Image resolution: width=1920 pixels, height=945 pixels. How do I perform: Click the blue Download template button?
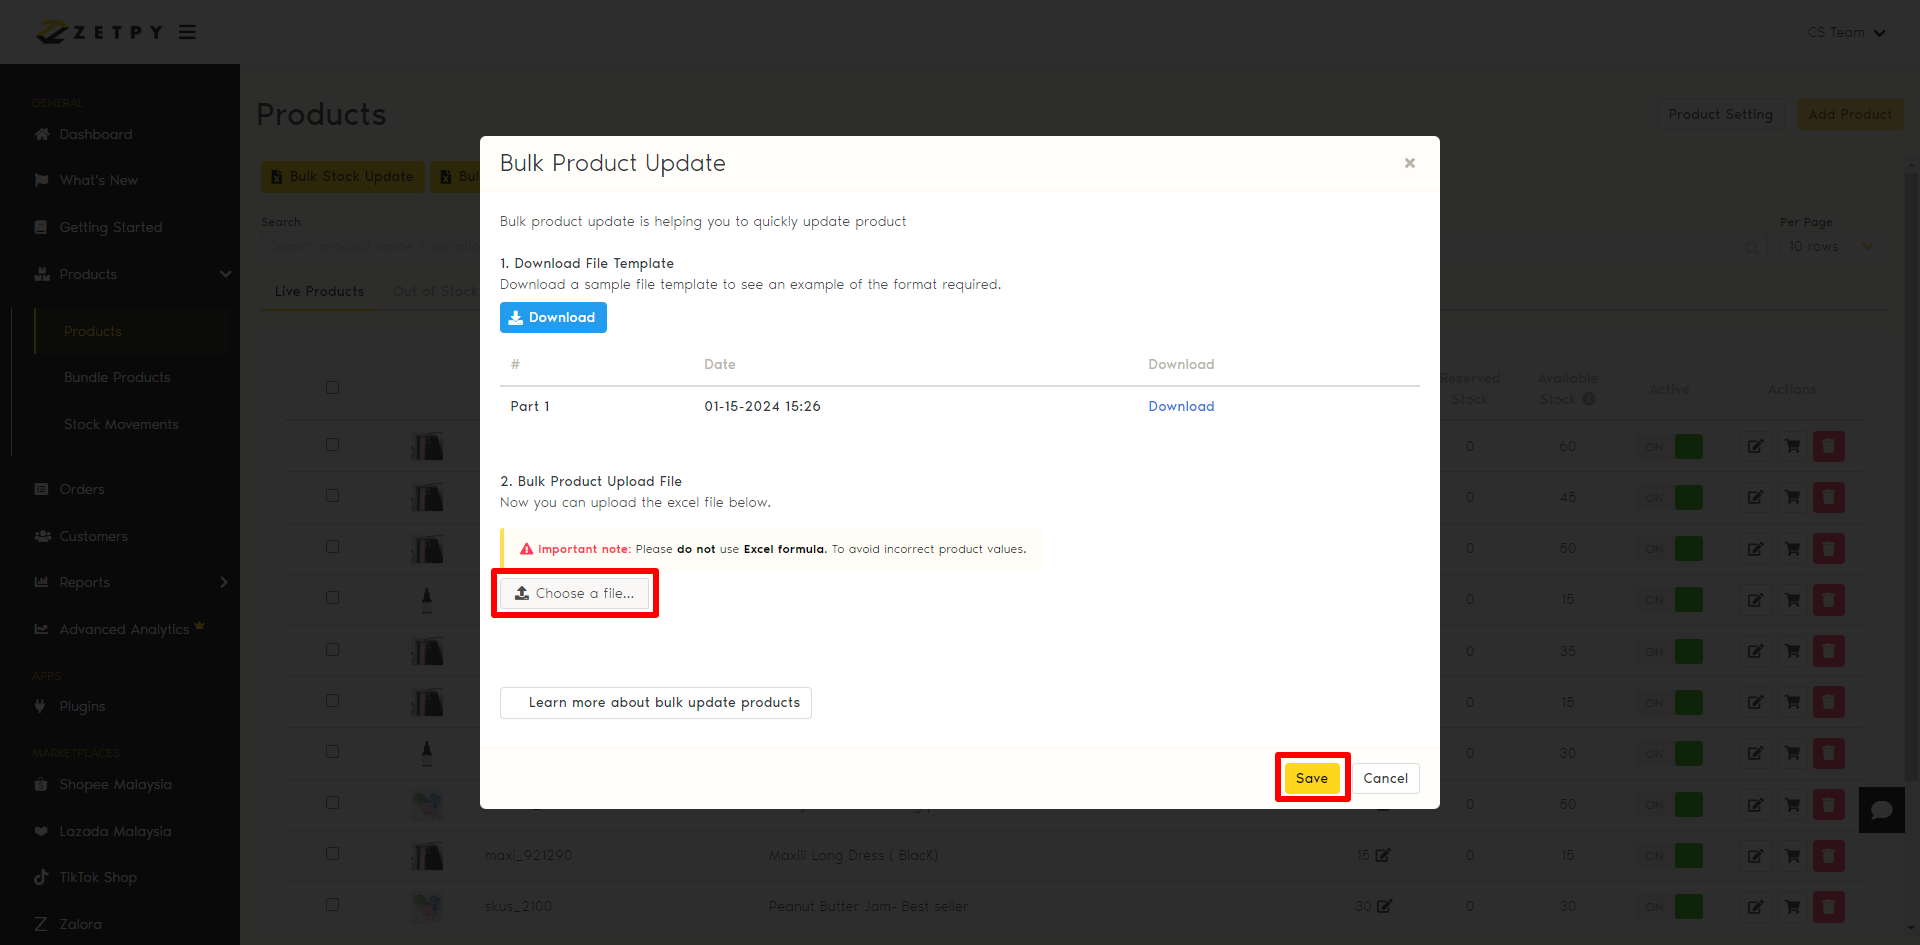tap(553, 317)
